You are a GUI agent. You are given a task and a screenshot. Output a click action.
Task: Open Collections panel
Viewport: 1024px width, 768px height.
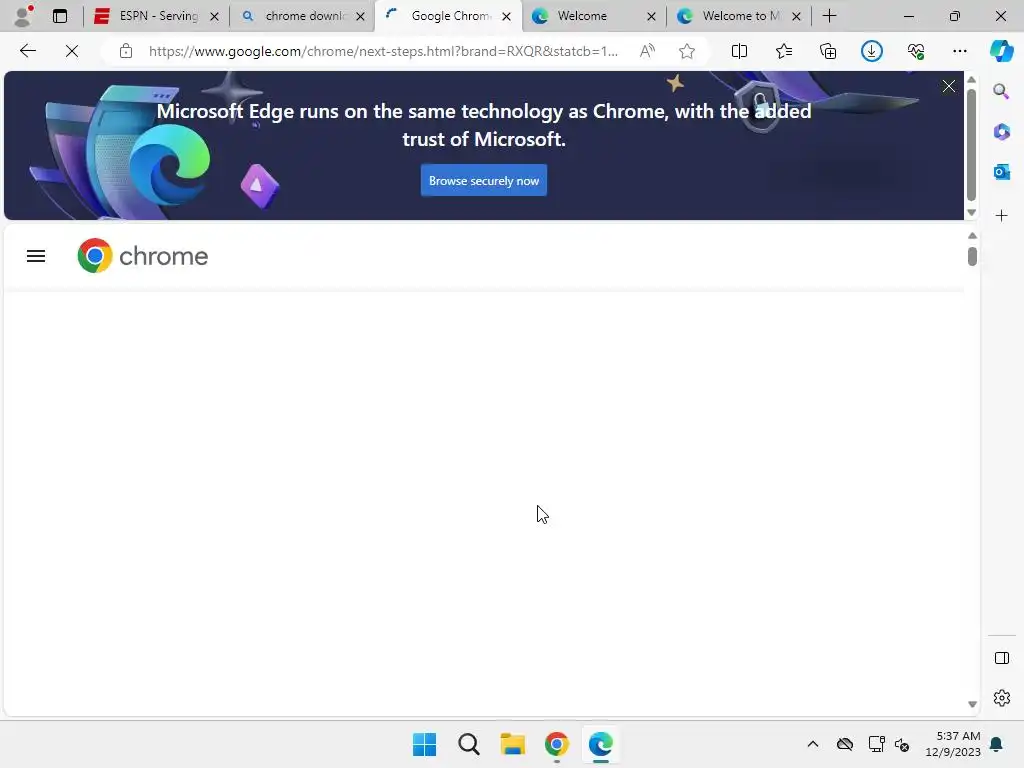(x=827, y=51)
